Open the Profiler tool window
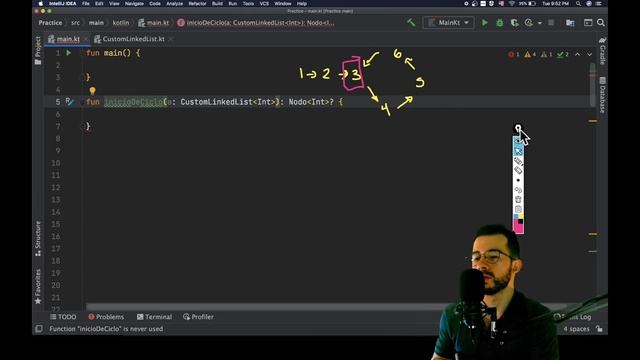Screen dimensions: 640x360 coord(198,317)
